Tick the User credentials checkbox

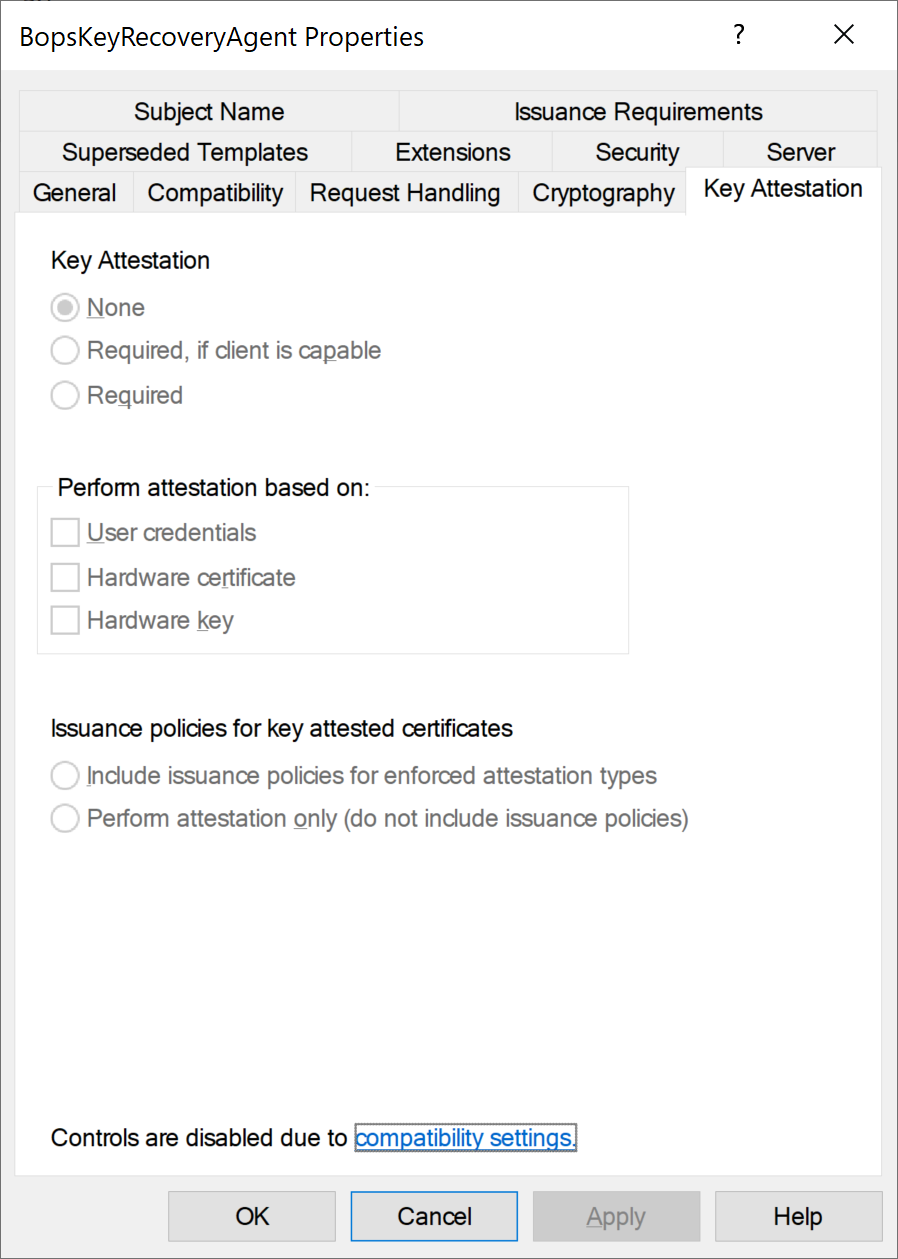click(65, 533)
